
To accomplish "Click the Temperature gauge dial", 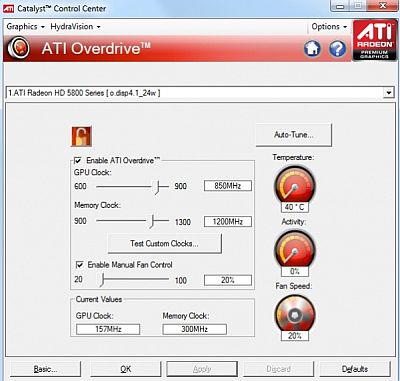I will 295,184.
